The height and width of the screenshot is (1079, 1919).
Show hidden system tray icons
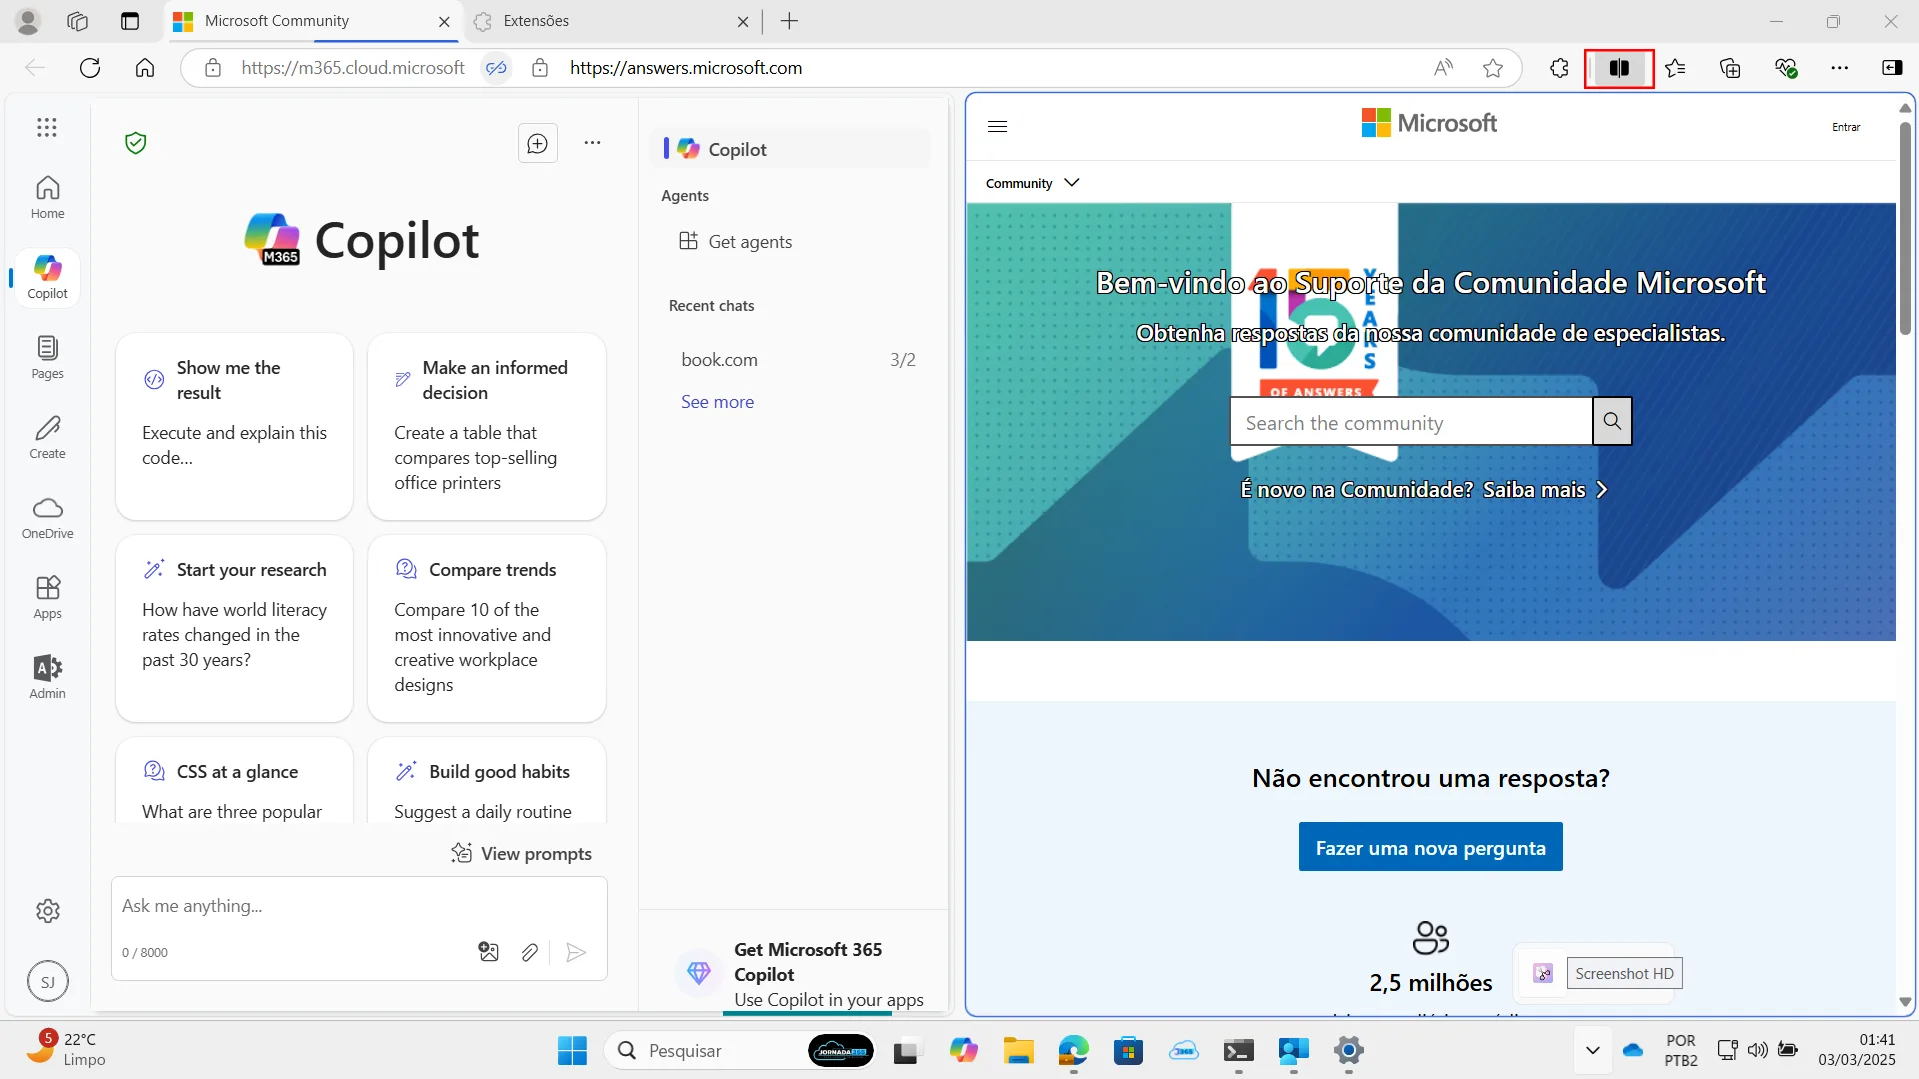1592,1051
